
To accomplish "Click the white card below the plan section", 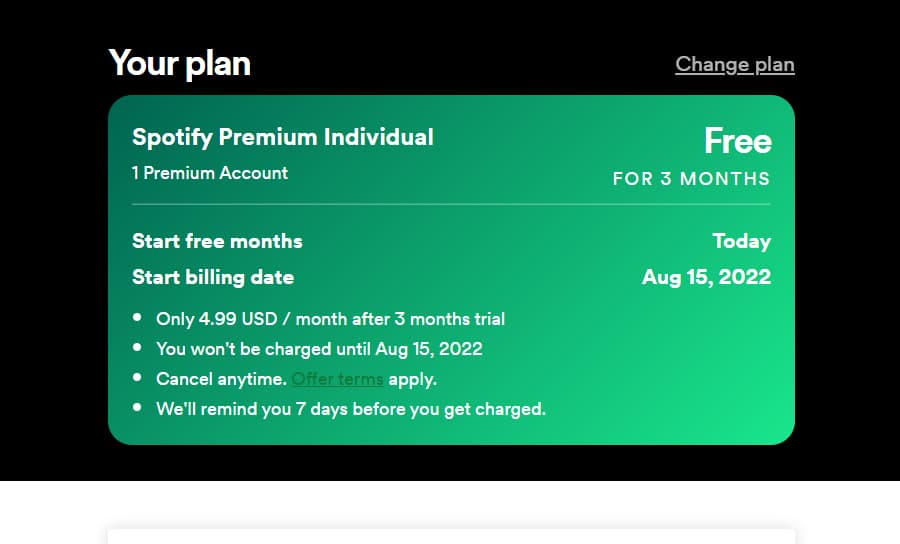I will tap(451, 537).
